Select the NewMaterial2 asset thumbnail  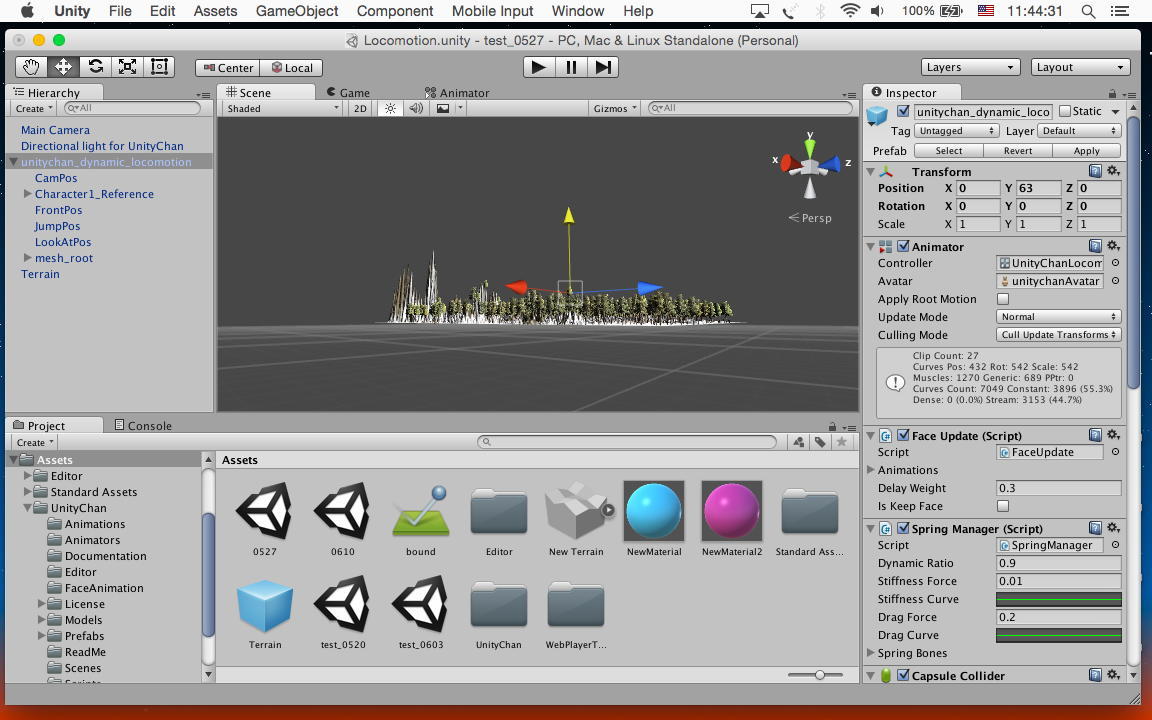732,511
